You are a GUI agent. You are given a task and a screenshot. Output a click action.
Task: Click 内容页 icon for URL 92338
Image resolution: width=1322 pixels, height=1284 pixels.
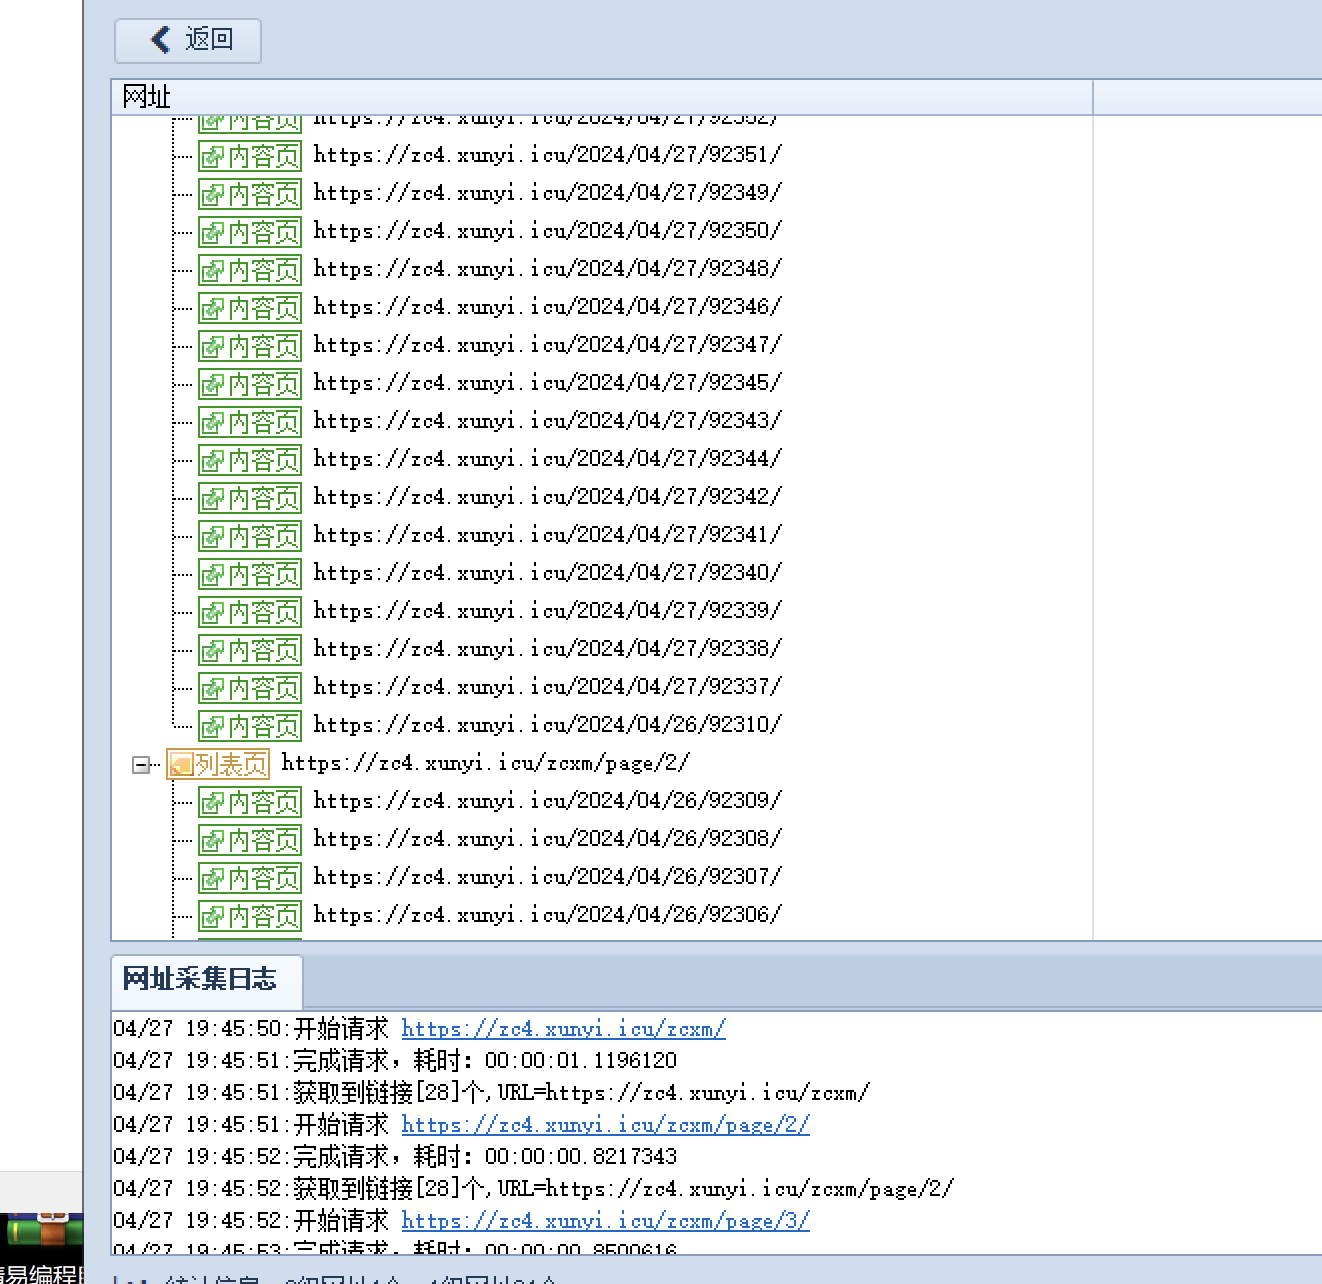tap(250, 650)
